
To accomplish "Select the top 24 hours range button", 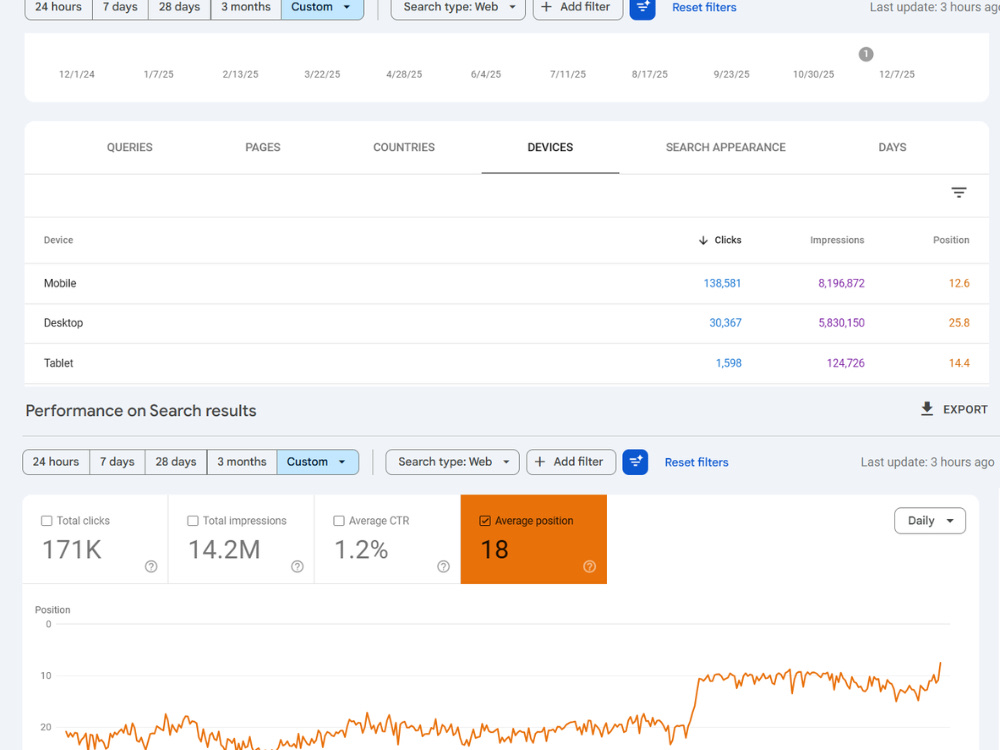I will [x=58, y=8].
